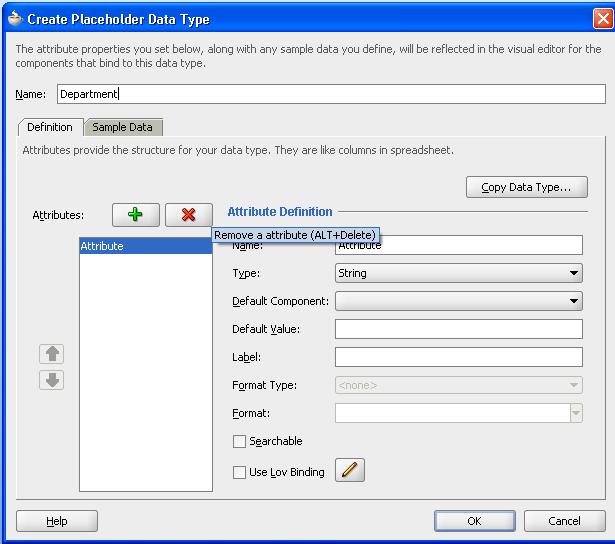Click the green plus add attribute icon
This screenshot has height=544, width=615.
pyautogui.click(x=135, y=214)
